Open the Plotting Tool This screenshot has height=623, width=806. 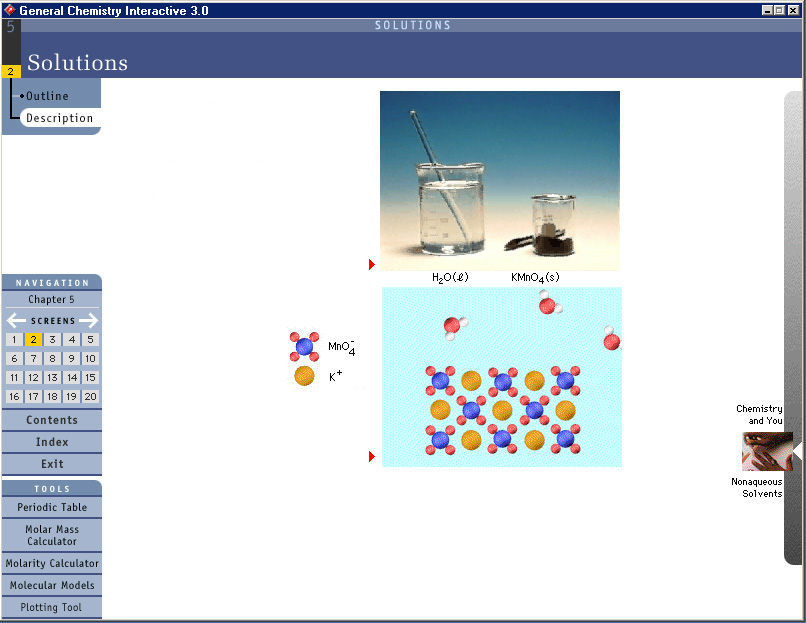(52, 607)
